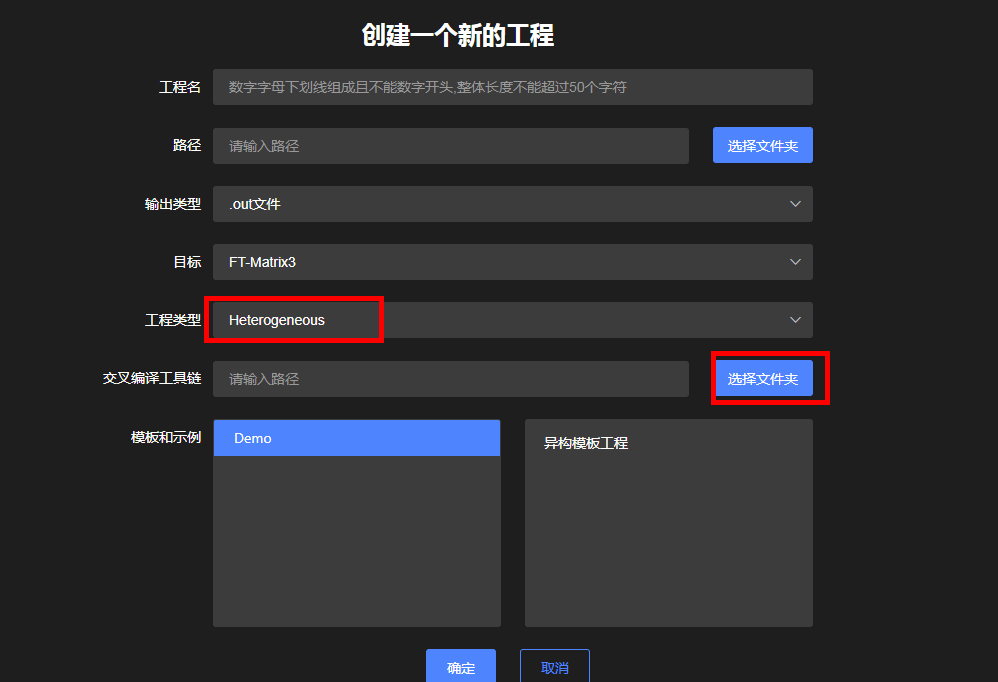Open the FT-Matrix3 target selector chevron
Screen dimensions: 998x682
click(x=795, y=261)
